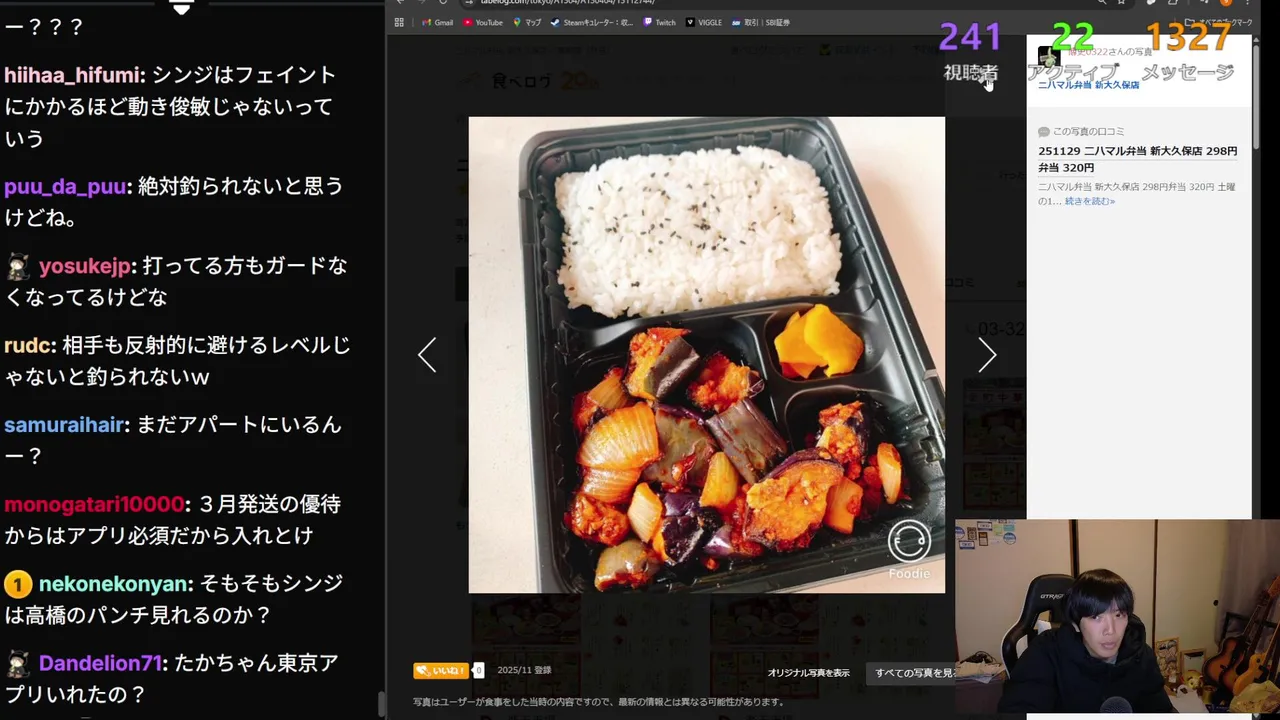
Task: Click the ニハマル弁当 新大久保店 restaurant link
Action: pyautogui.click(x=1089, y=85)
